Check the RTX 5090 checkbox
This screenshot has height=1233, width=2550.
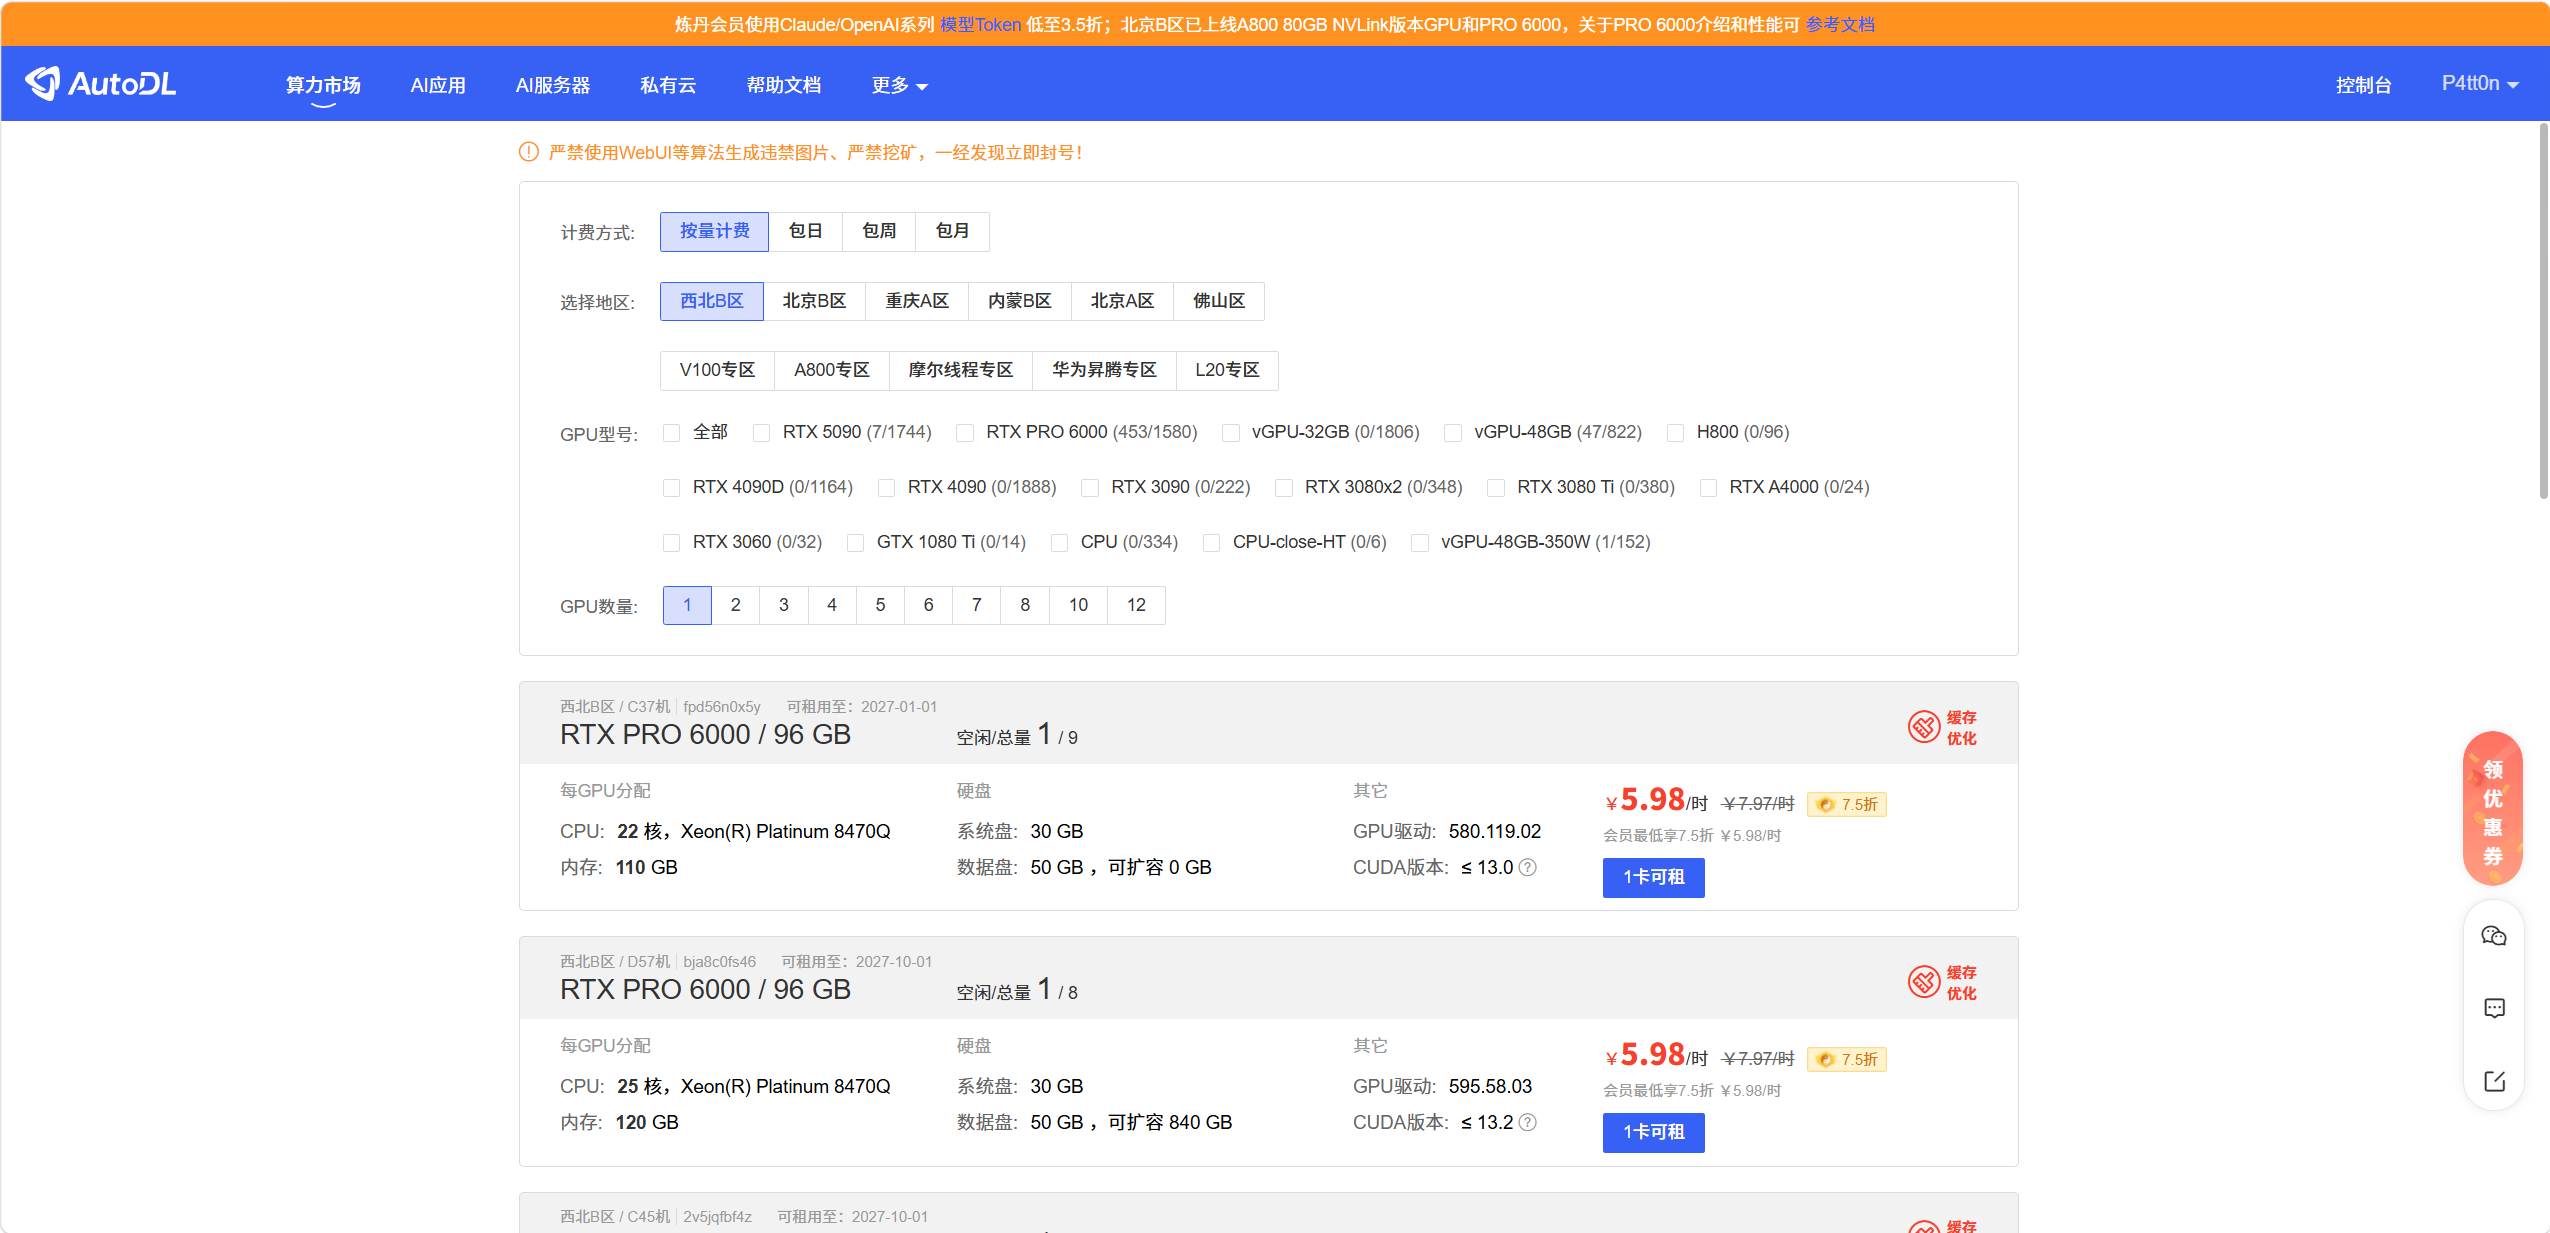coord(762,433)
